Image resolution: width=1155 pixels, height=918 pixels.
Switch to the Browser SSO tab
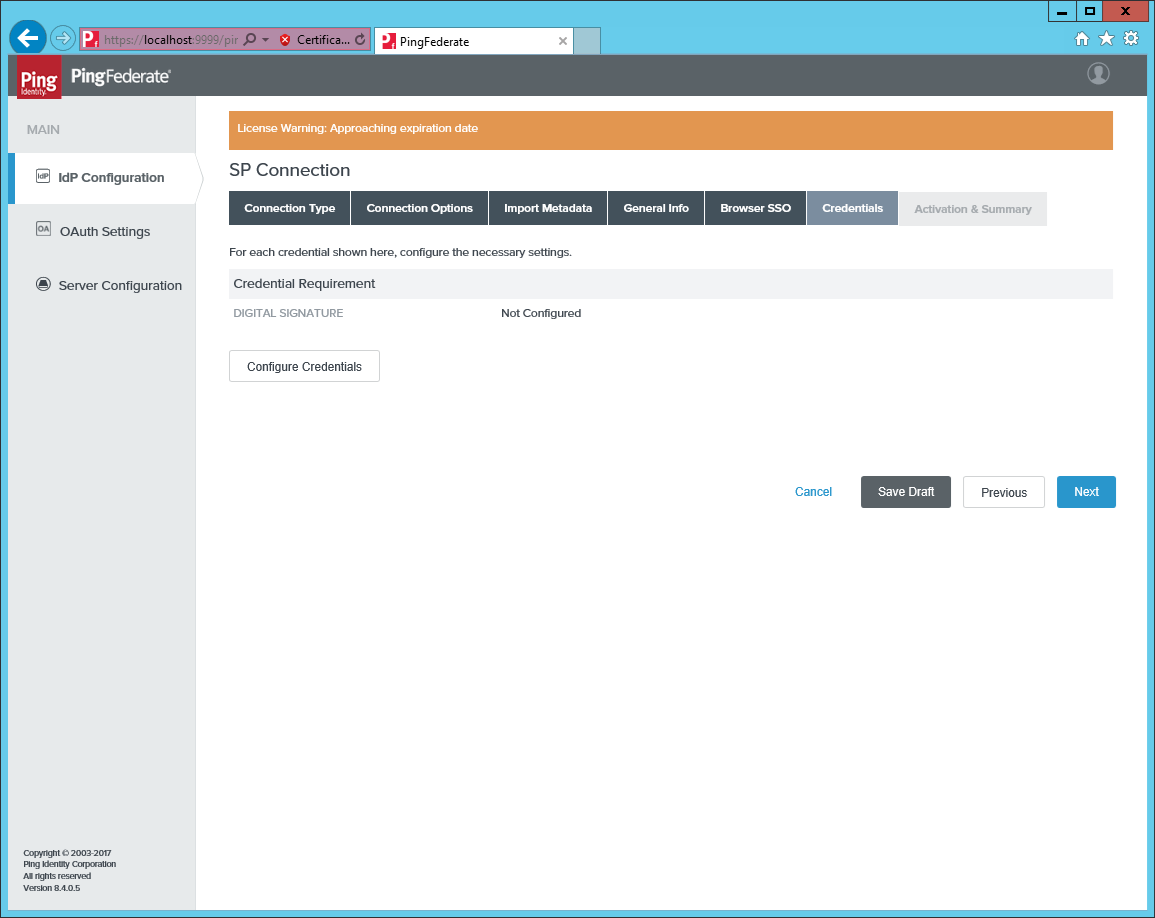(756, 209)
